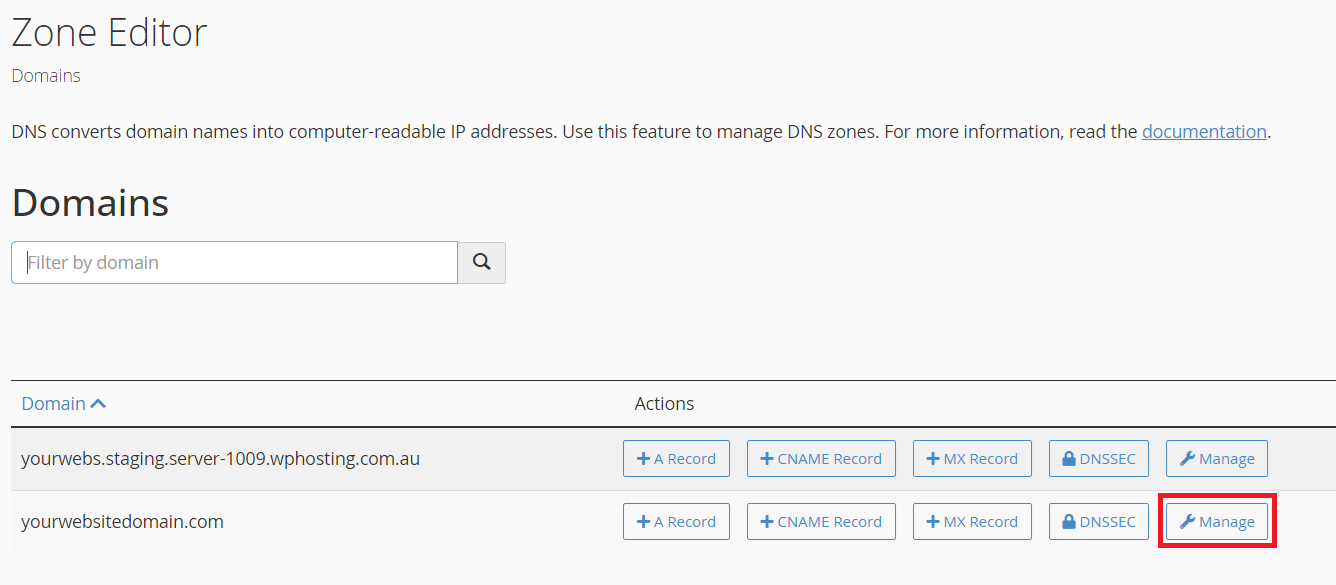This screenshot has height=585, width=1336.
Task: Click the Actions column header
Action: [664, 404]
